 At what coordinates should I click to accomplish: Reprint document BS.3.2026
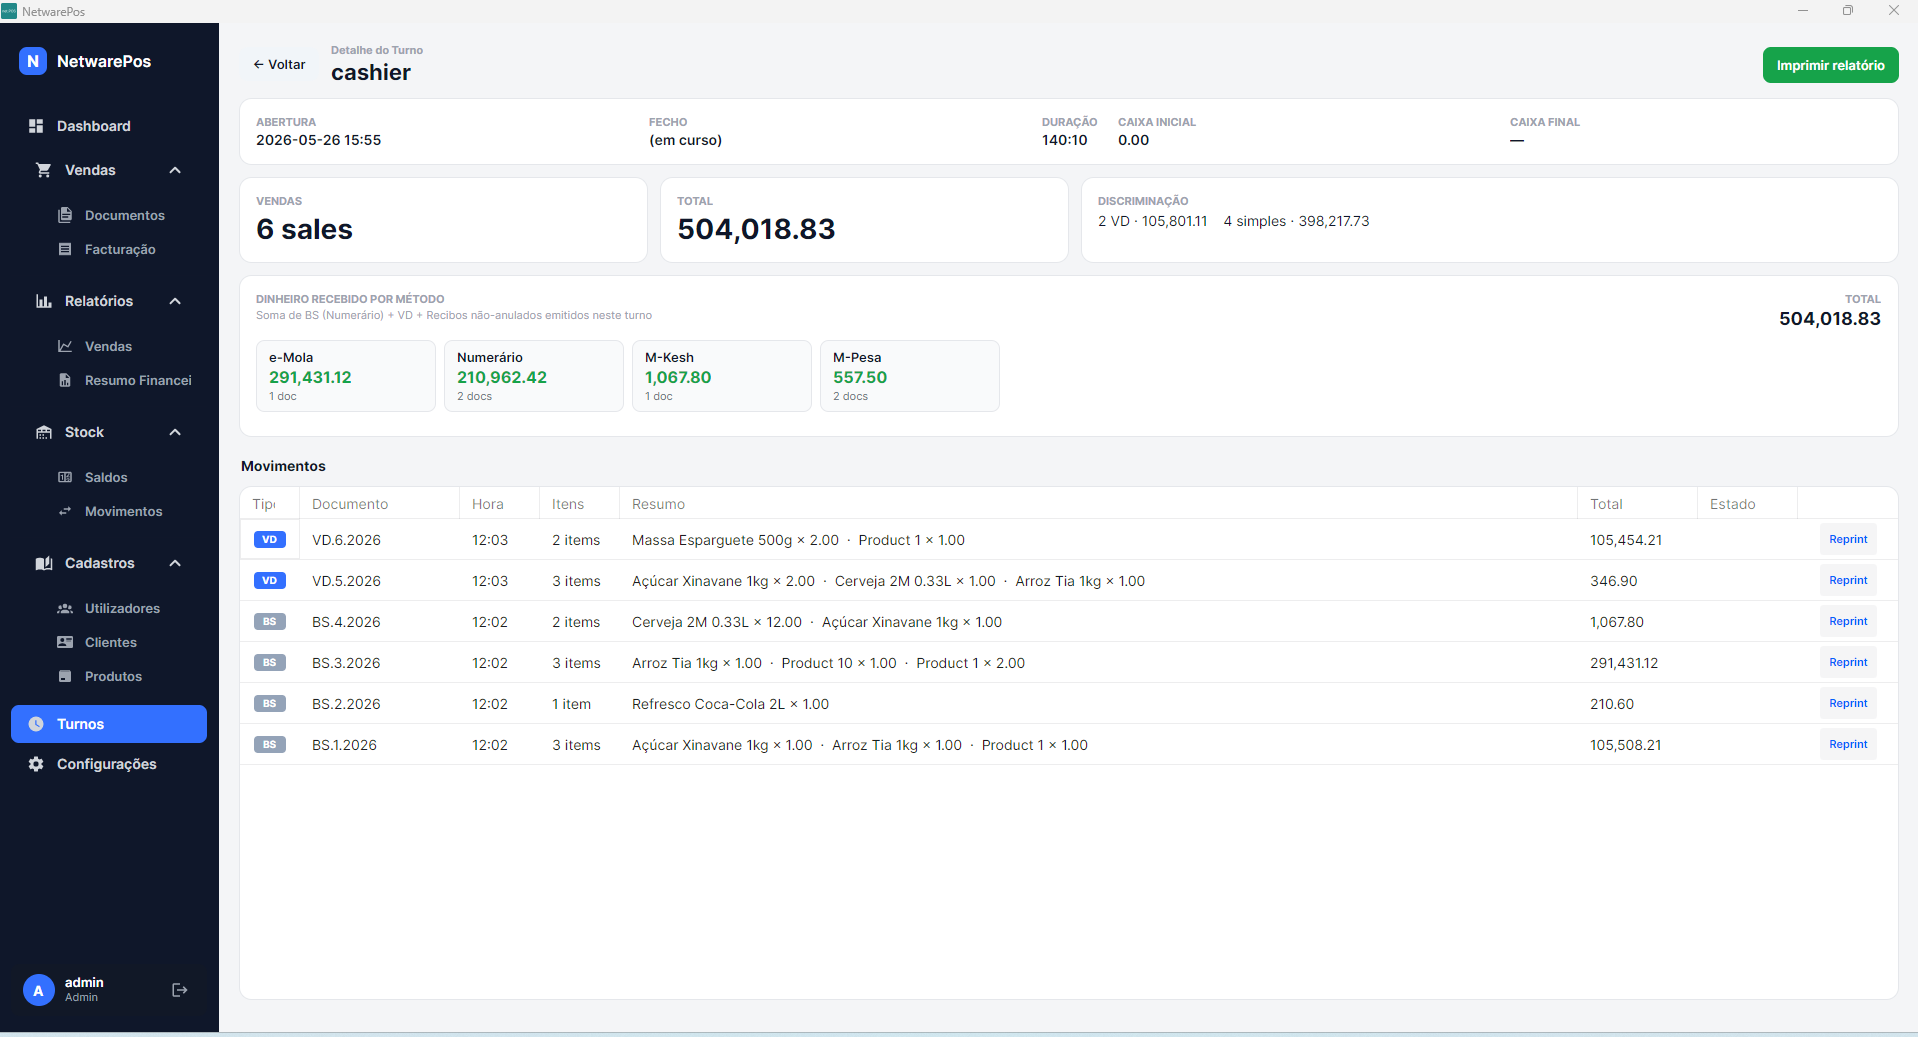point(1848,662)
